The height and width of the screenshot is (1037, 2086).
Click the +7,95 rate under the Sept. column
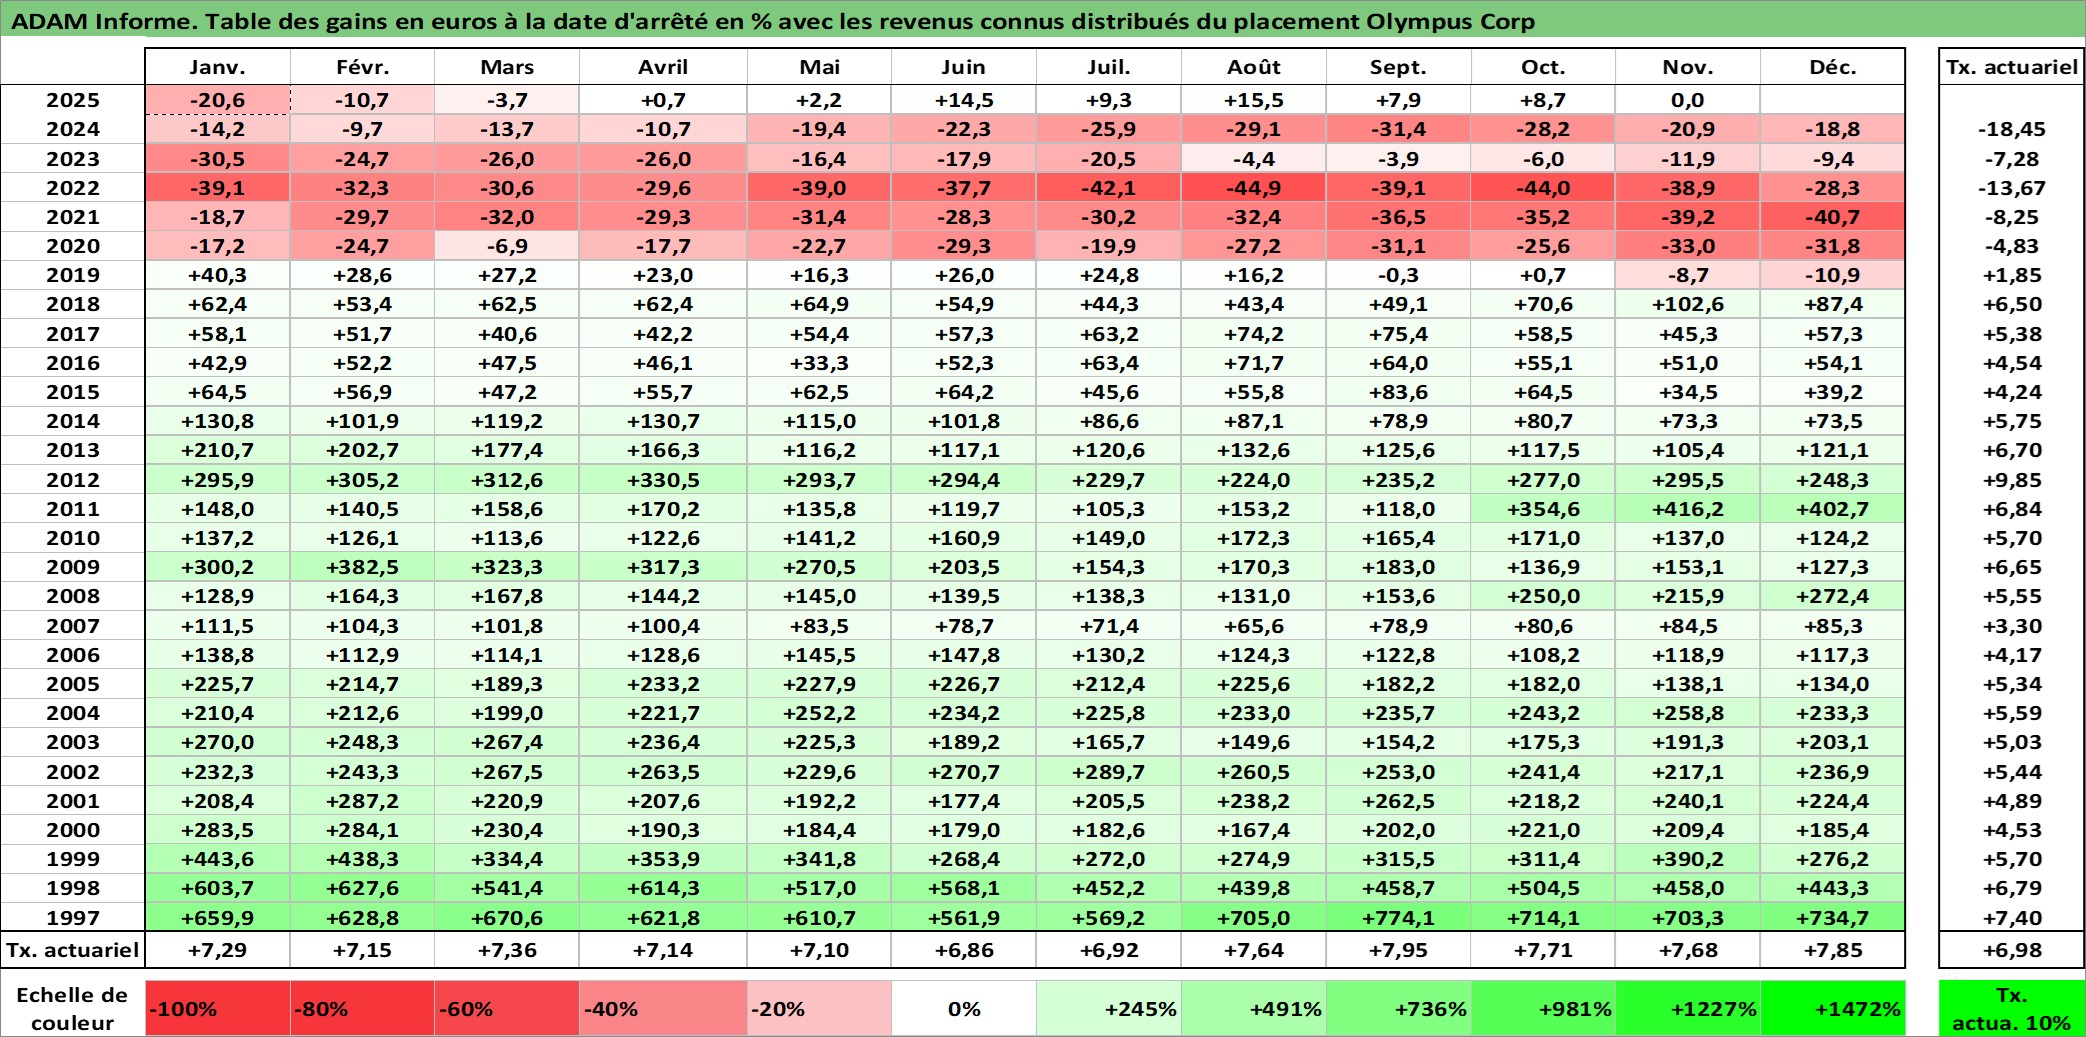1398,950
